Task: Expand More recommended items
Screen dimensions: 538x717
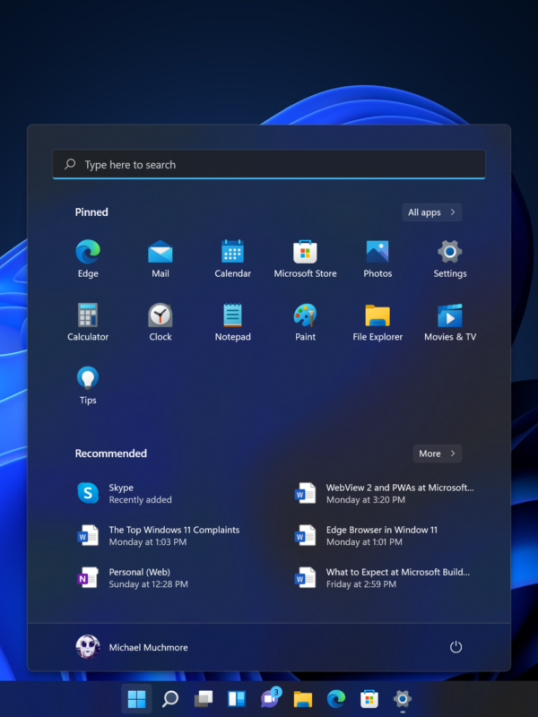Action: [437, 454]
